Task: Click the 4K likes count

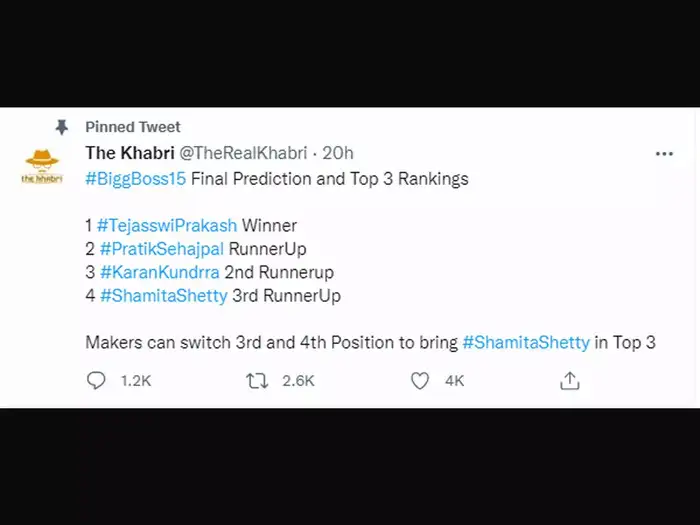Action: click(x=454, y=380)
